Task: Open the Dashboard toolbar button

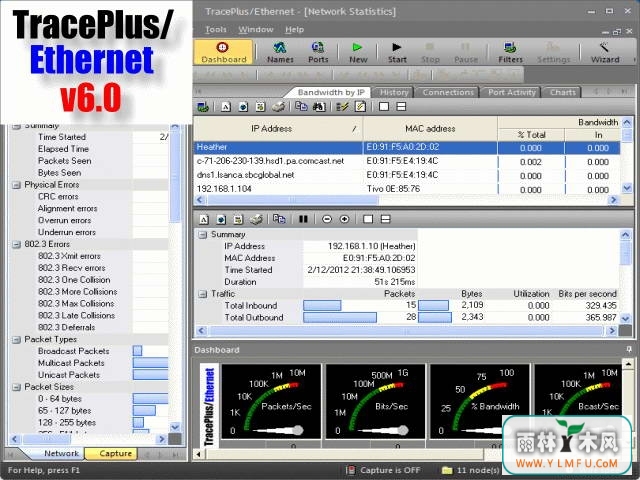Action: point(223,52)
